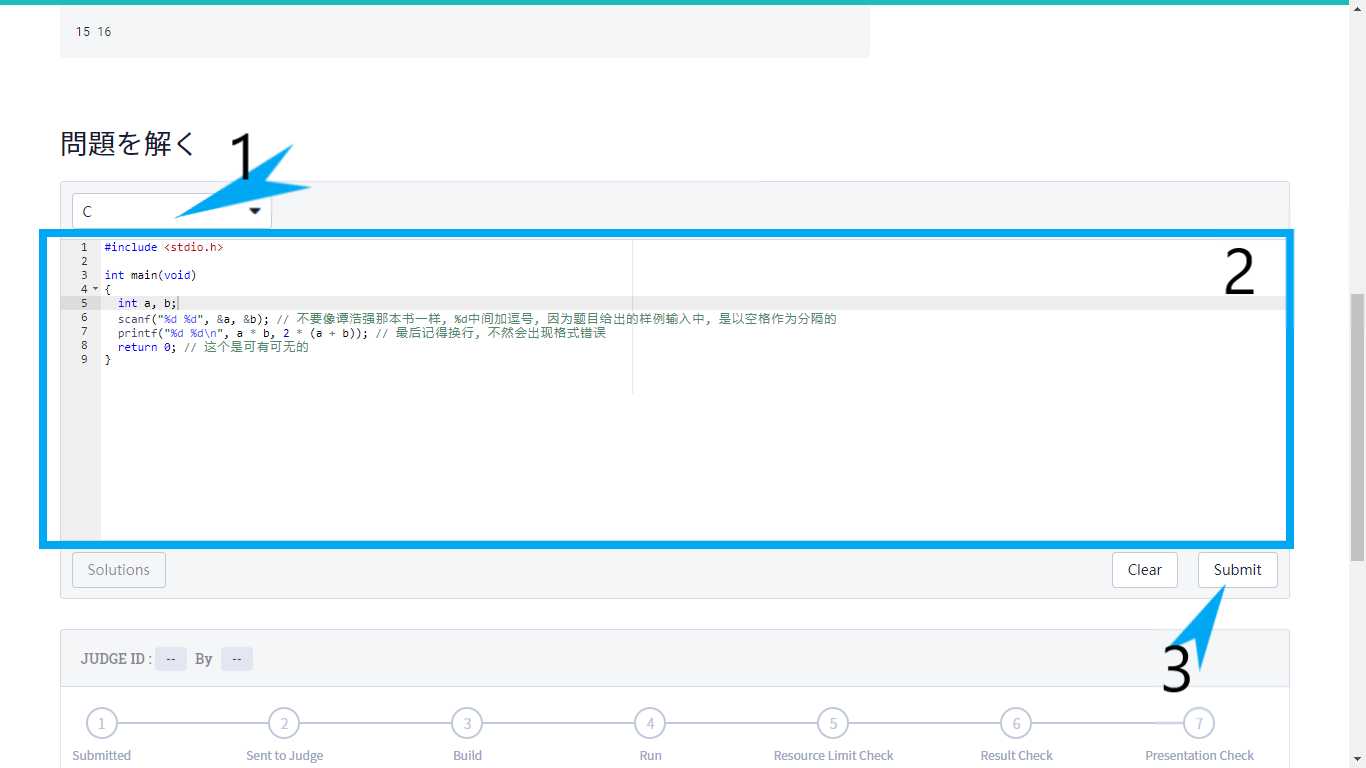Image resolution: width=1366 pixels, height=768 pixels.
Task: Select step 4 Run circle
Action: click(650, 723)
